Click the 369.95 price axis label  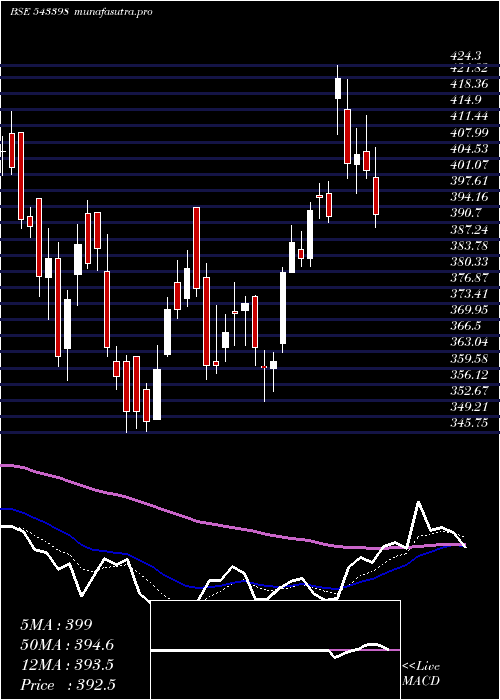[x=469, y=309]
